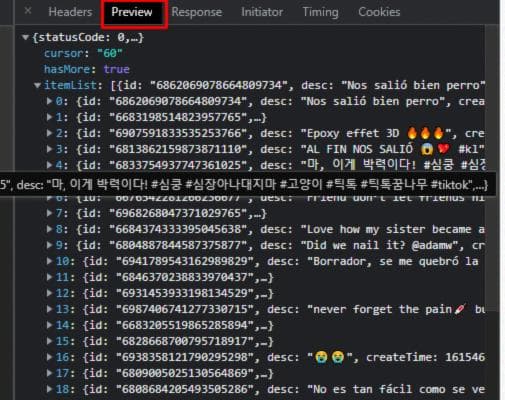Expand item 9 Did we nail it

point(49,245)
